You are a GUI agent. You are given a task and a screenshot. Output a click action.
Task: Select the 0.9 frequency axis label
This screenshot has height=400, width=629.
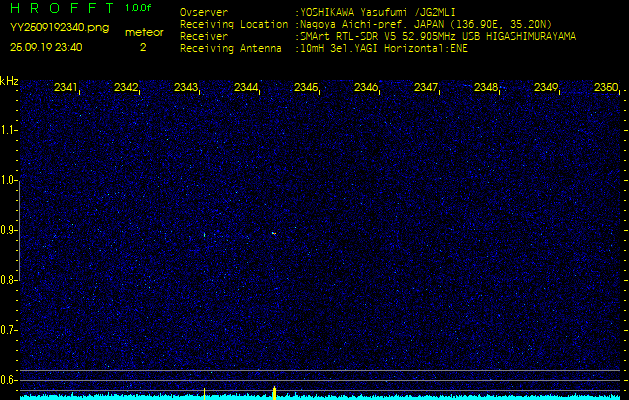point(9,230)
